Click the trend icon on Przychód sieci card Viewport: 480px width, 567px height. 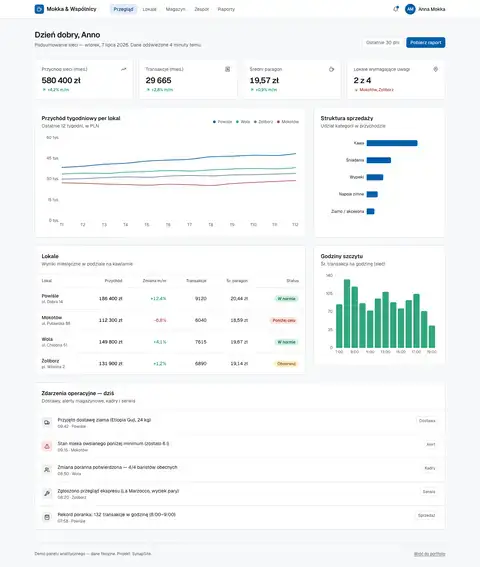pyautogui.click(x=124, y=69)
